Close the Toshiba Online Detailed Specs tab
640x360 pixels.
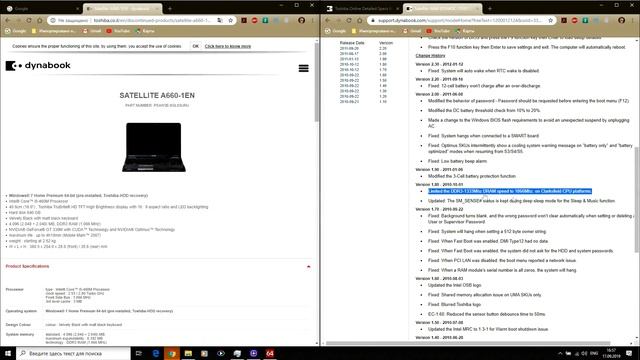click(x=398, y=9)
